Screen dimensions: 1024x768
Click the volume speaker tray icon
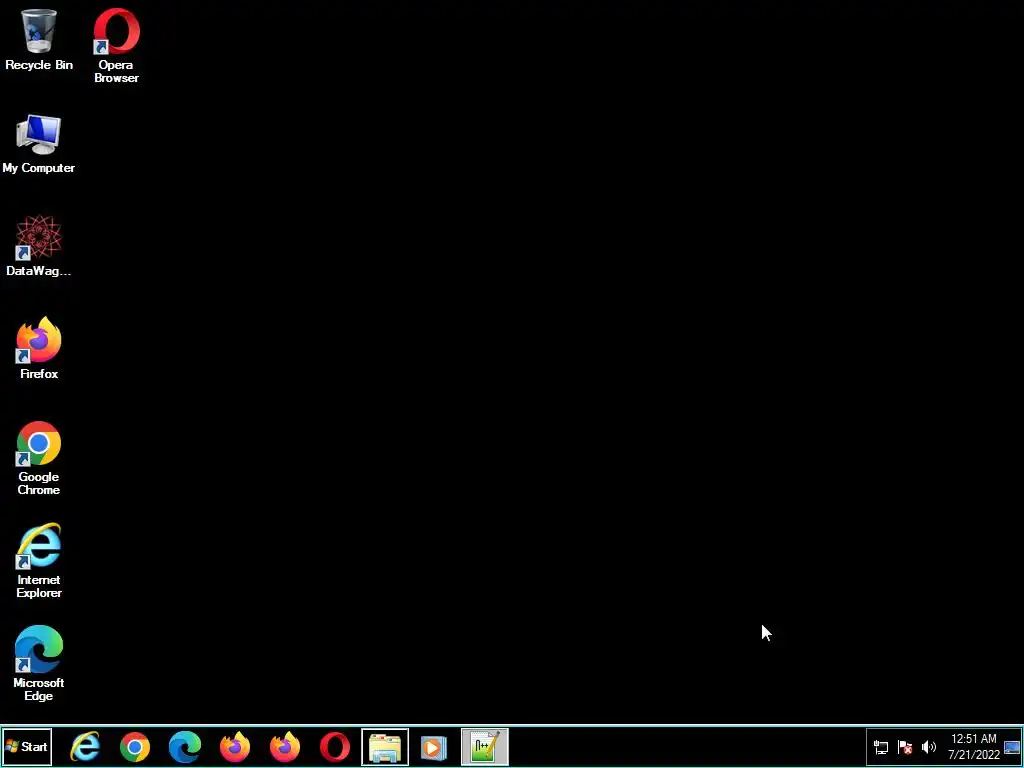click(x=929, y=747)
